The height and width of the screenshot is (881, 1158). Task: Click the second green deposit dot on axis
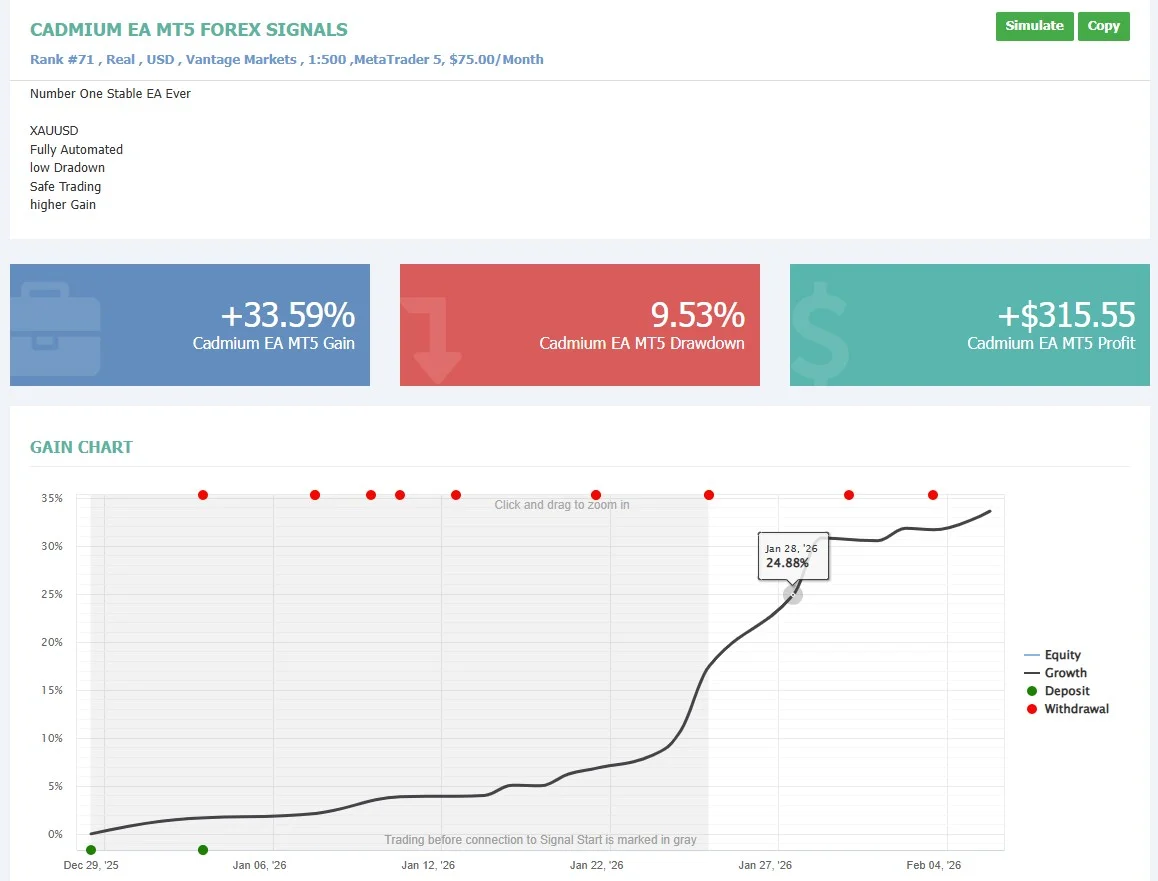coord(203,850)
